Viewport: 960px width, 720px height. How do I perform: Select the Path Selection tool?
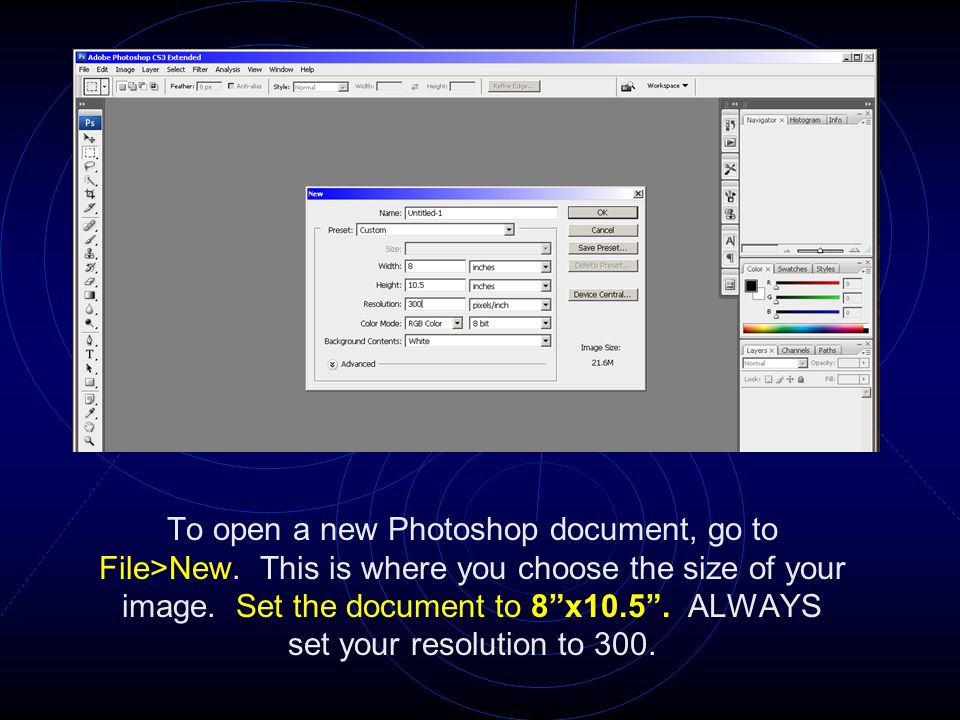pyautogui.click(x=89, y=369)
